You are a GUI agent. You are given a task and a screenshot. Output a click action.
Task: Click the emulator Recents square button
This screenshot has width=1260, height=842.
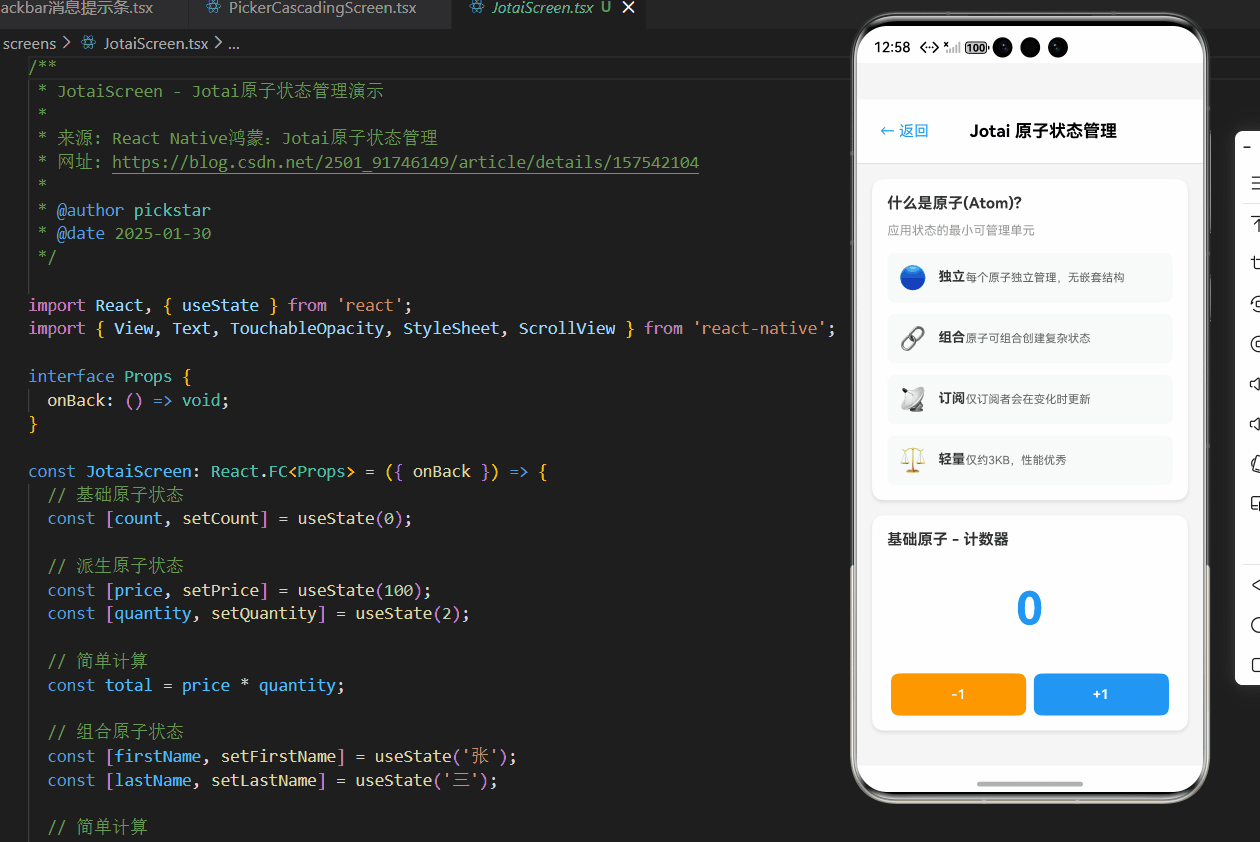(x=1254, y=665)
